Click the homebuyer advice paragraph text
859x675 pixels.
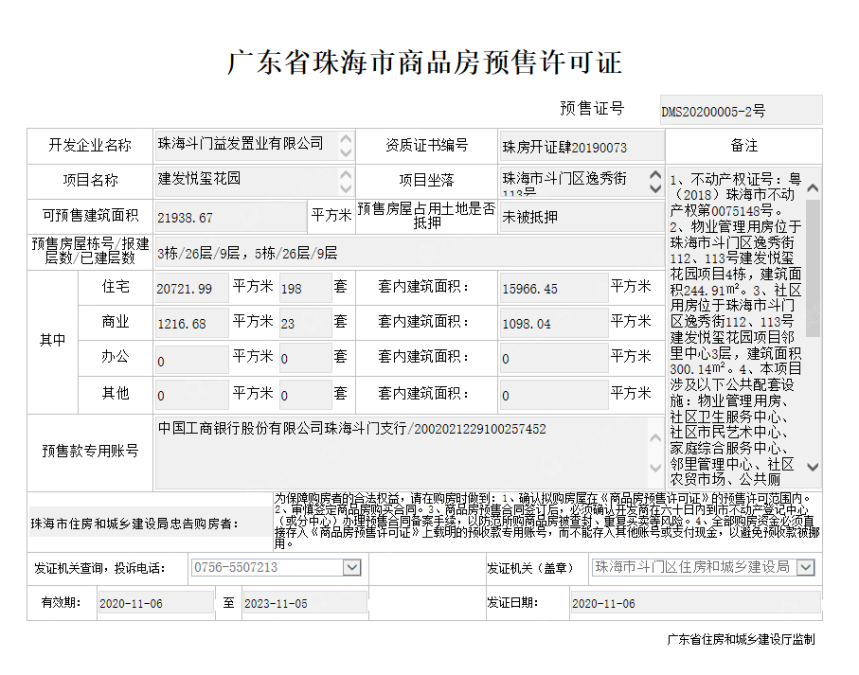coord(547,520)
